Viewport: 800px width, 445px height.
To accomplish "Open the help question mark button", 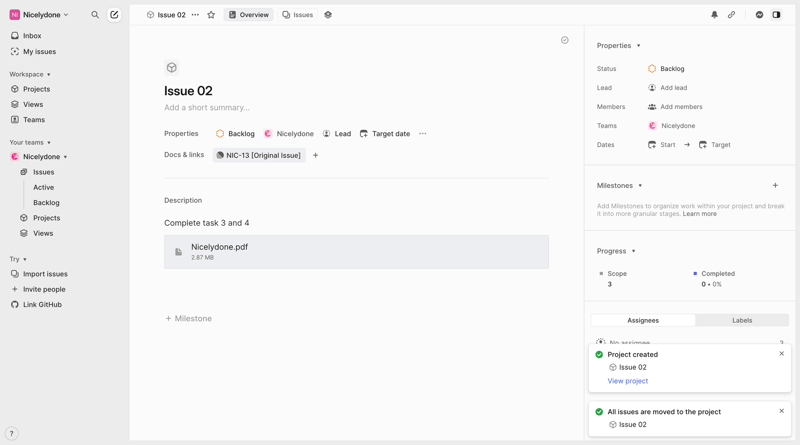I will (11, 433).
